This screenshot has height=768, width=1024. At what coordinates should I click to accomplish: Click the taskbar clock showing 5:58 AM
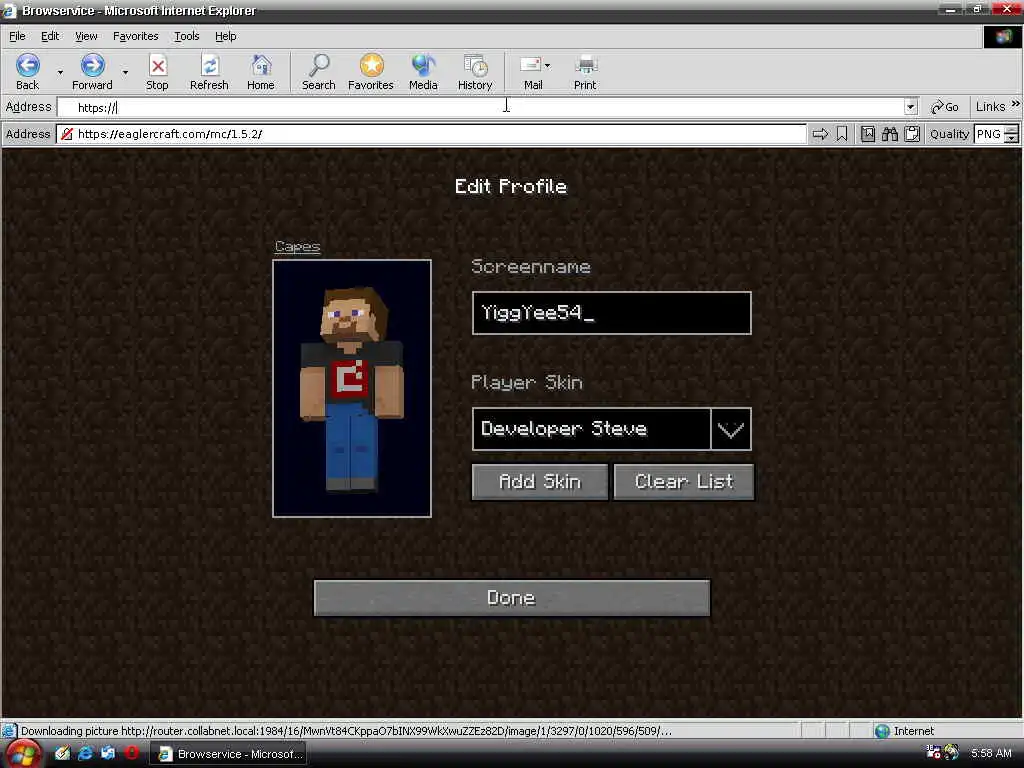coord(991,753)
